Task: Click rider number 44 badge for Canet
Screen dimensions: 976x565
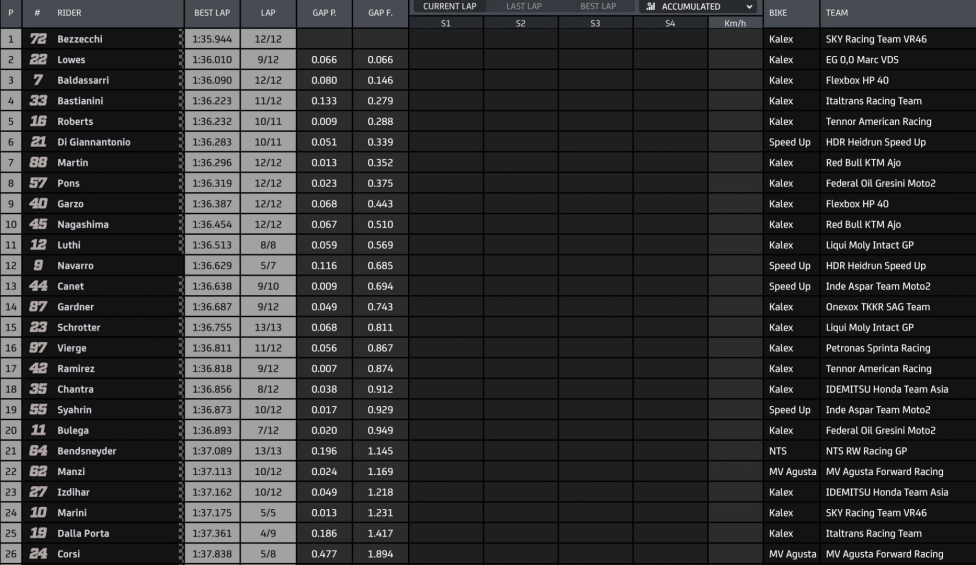Action: (38, 286)
